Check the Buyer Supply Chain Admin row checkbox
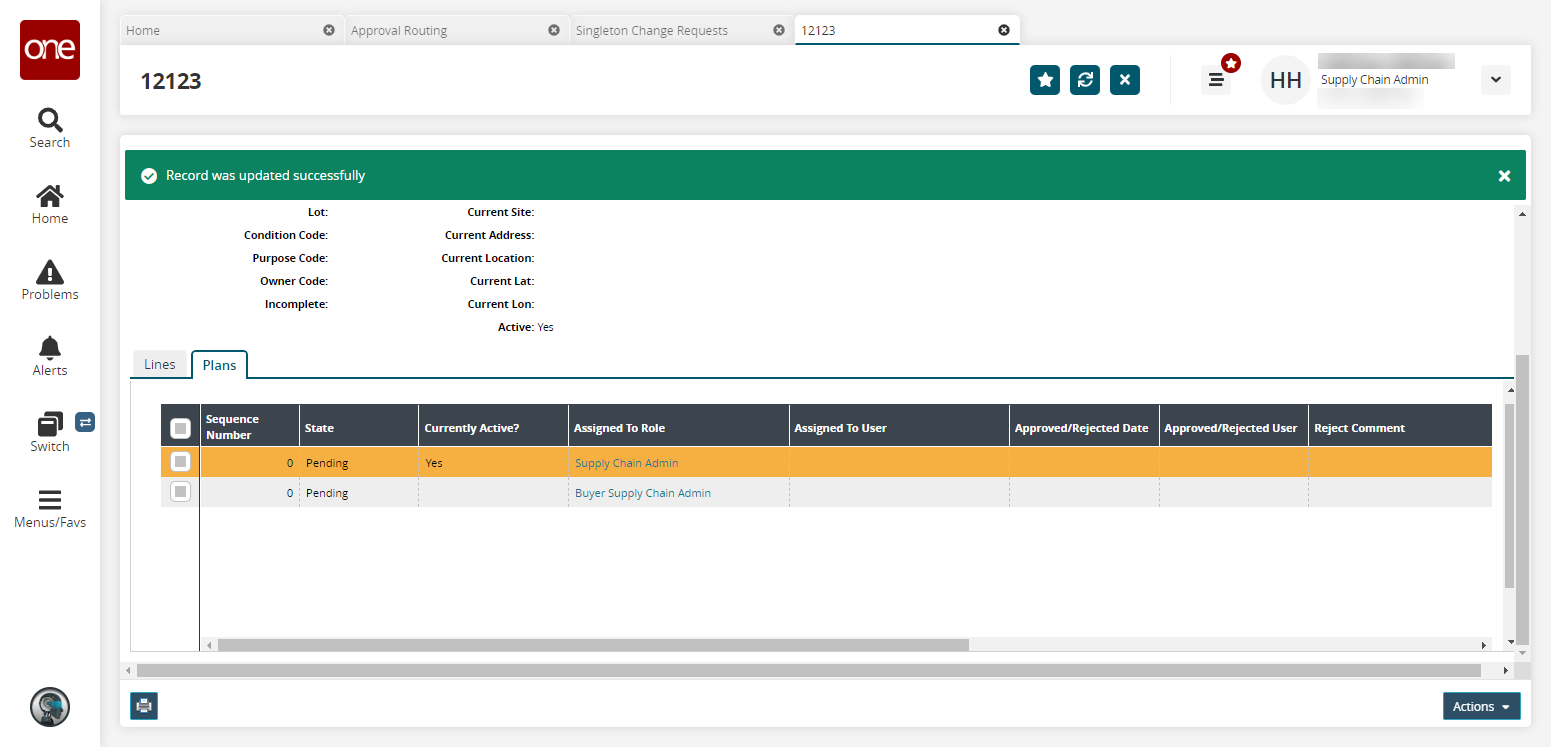 point(180,492)
